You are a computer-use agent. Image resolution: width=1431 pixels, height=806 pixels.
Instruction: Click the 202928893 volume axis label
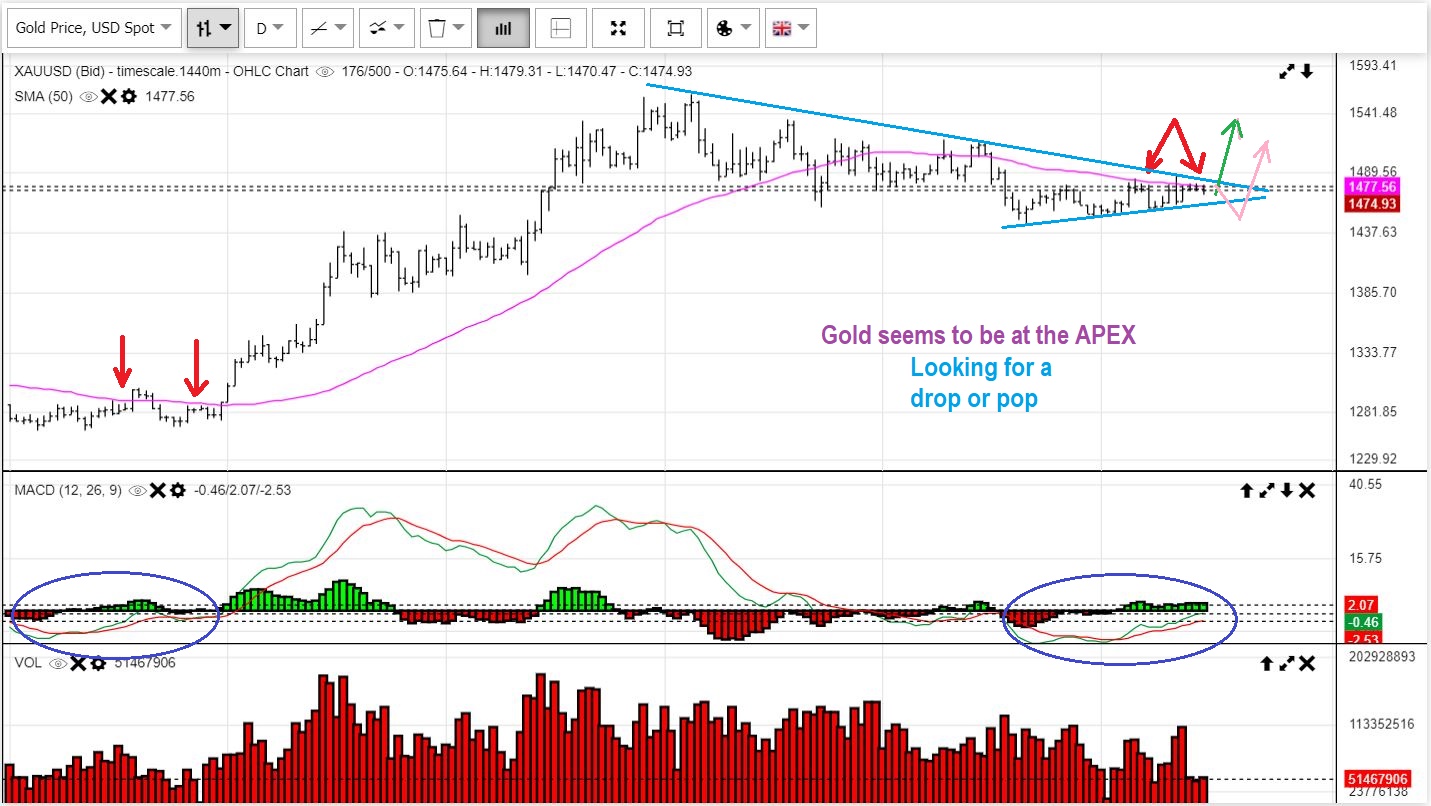click(1380, 657)
